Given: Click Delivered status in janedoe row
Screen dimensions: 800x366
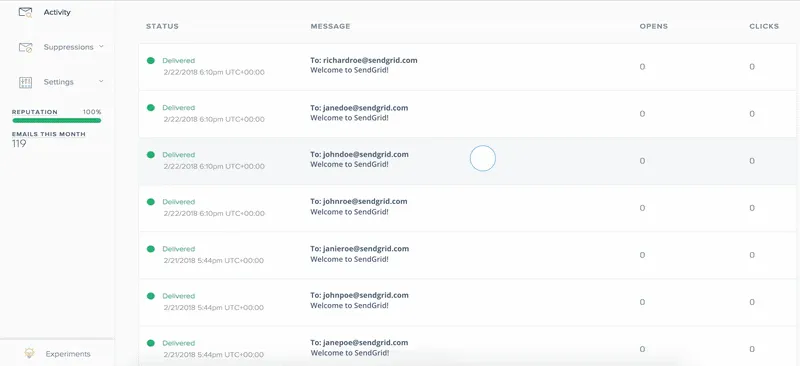Looking at the screenshot, I should point(179,108).
